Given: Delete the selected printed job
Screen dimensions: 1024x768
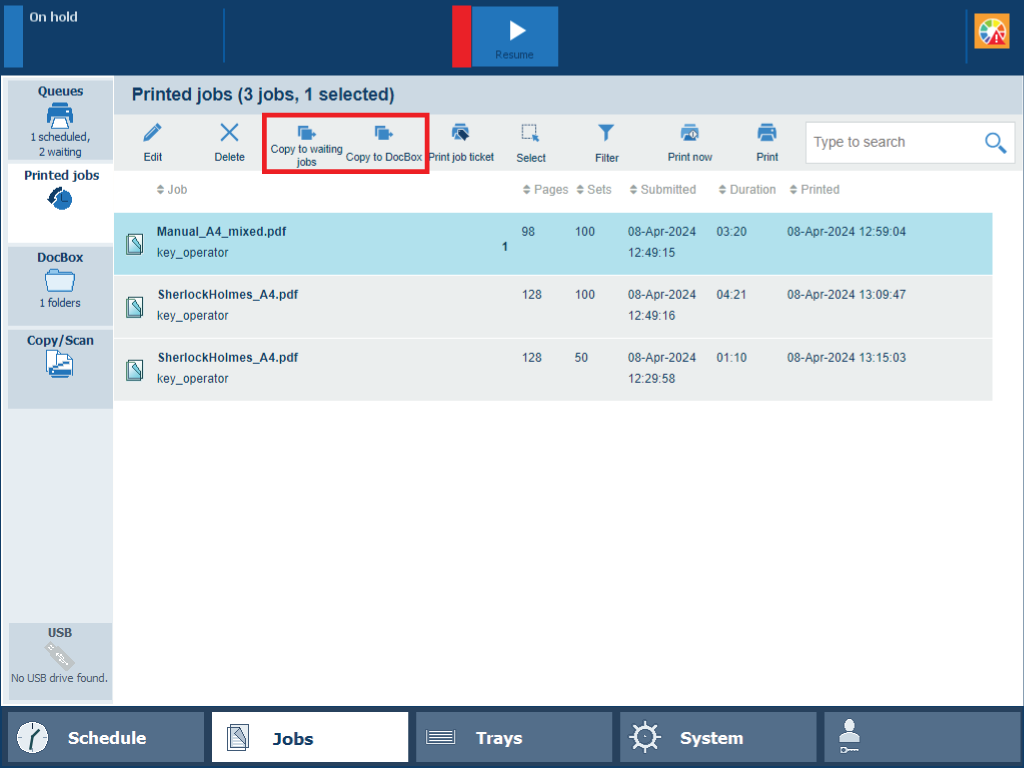Looking at the screenshot, I should [229, 133].
